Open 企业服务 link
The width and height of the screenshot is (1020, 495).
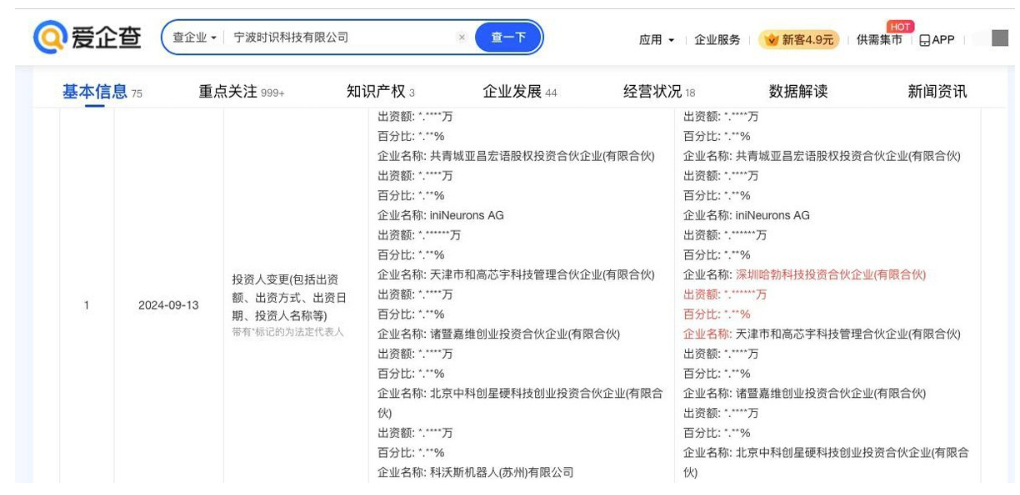717,40
